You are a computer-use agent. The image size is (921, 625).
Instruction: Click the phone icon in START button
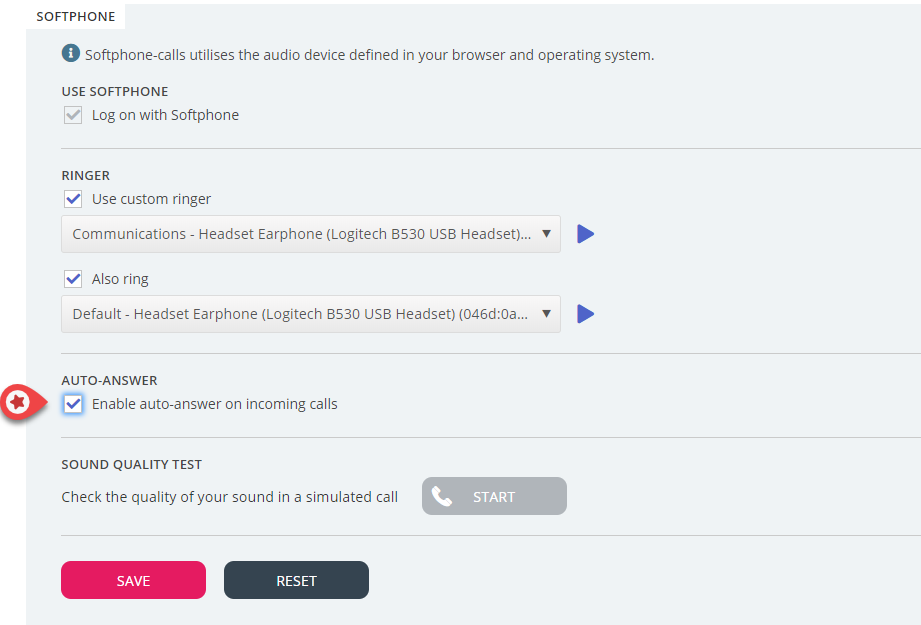tap(442, 497)
